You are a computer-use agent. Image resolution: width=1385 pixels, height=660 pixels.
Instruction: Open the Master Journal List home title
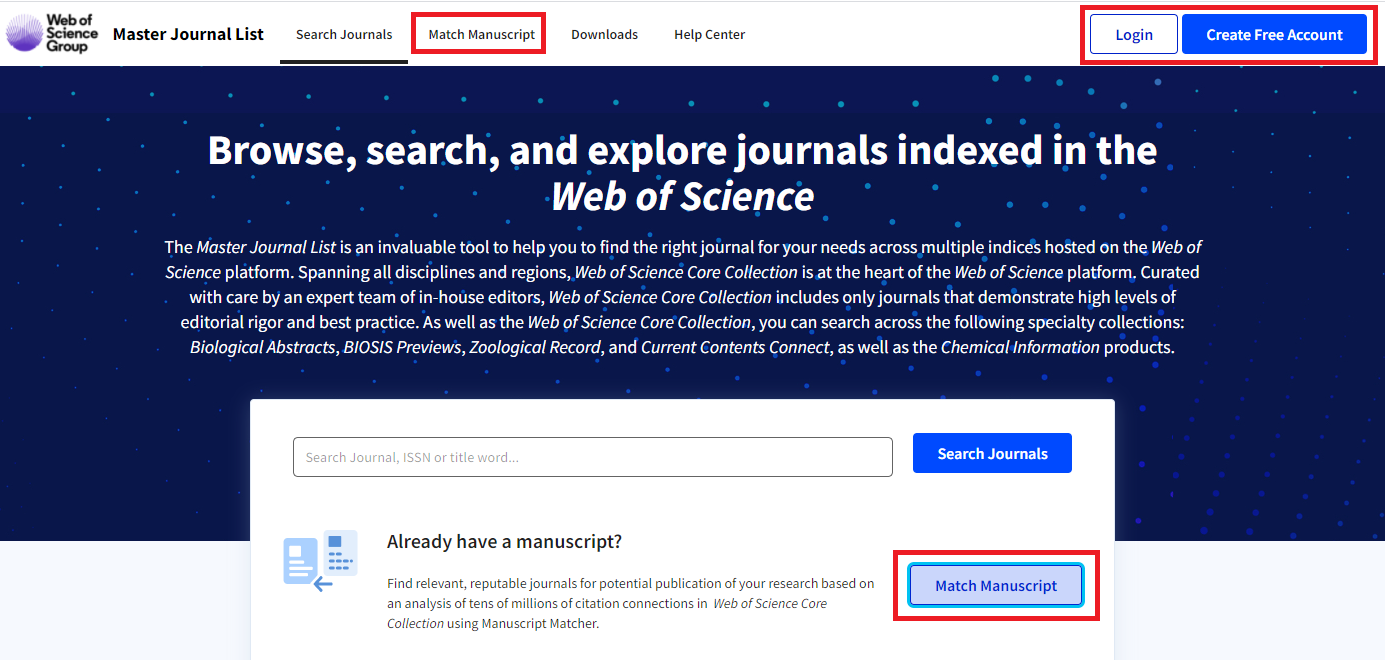tap(188, 34)
